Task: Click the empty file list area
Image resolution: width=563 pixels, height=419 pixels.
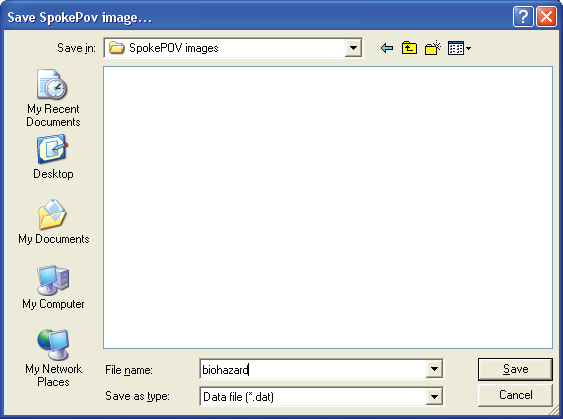Action: 328,207
